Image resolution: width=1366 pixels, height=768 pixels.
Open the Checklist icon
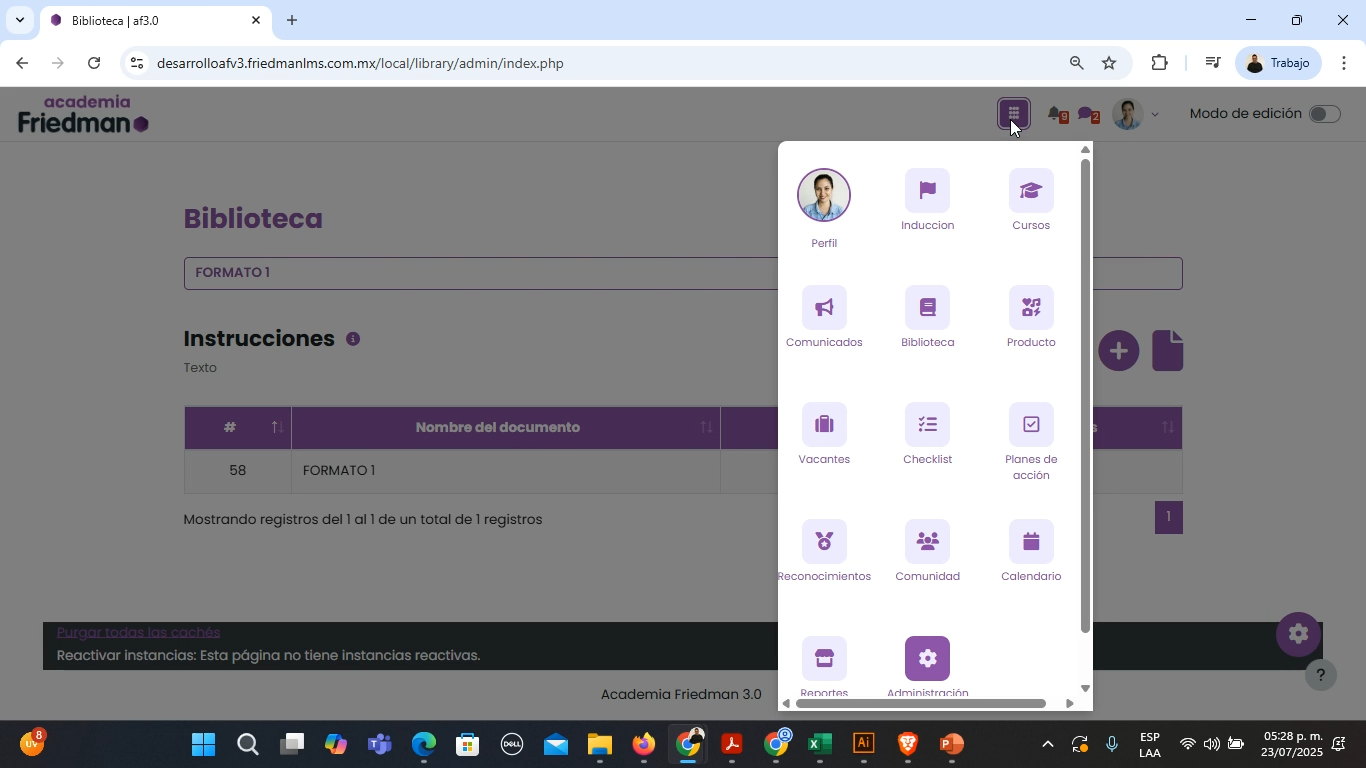(x=927, y=424)
